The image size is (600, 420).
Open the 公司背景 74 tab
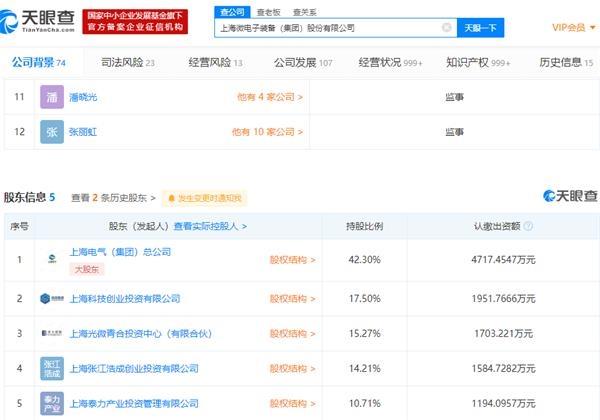[39, 62]
